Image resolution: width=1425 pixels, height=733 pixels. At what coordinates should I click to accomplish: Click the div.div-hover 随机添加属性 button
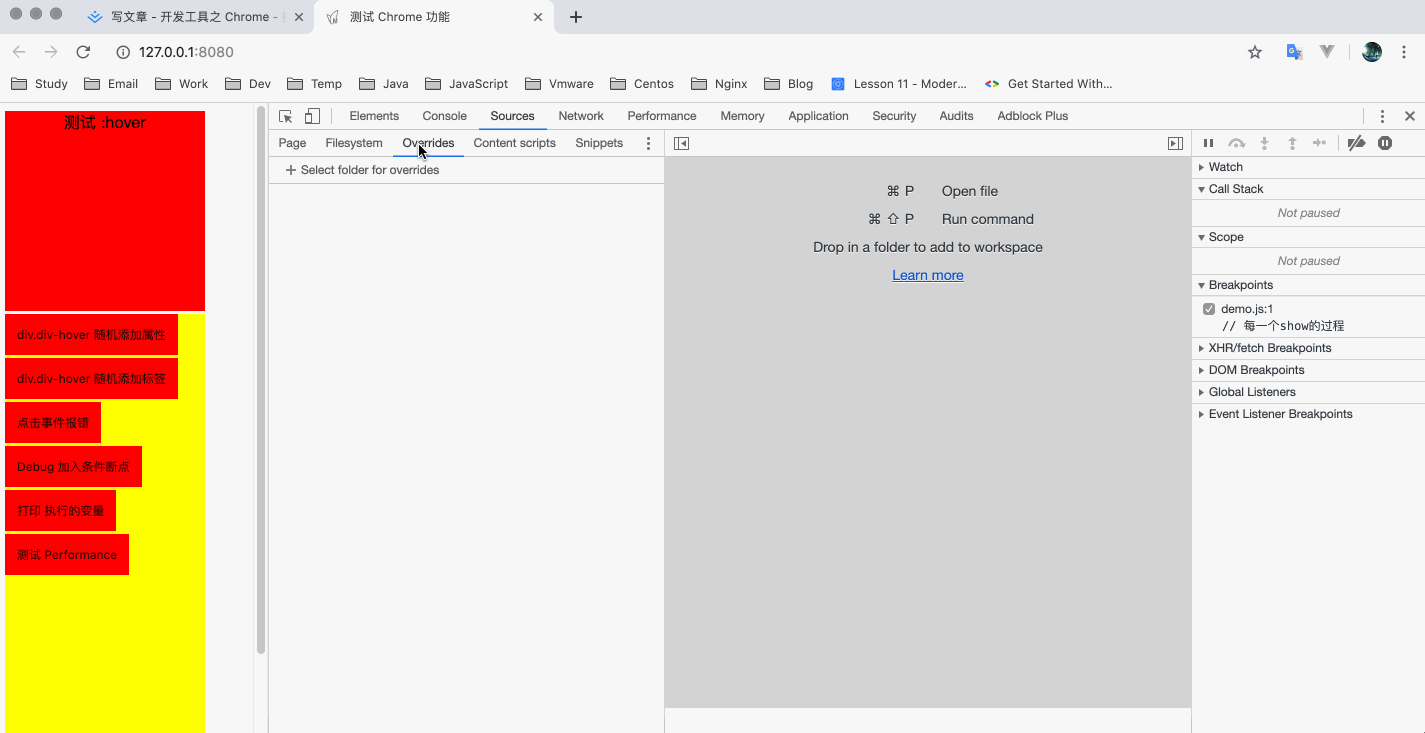coord(91,334)
